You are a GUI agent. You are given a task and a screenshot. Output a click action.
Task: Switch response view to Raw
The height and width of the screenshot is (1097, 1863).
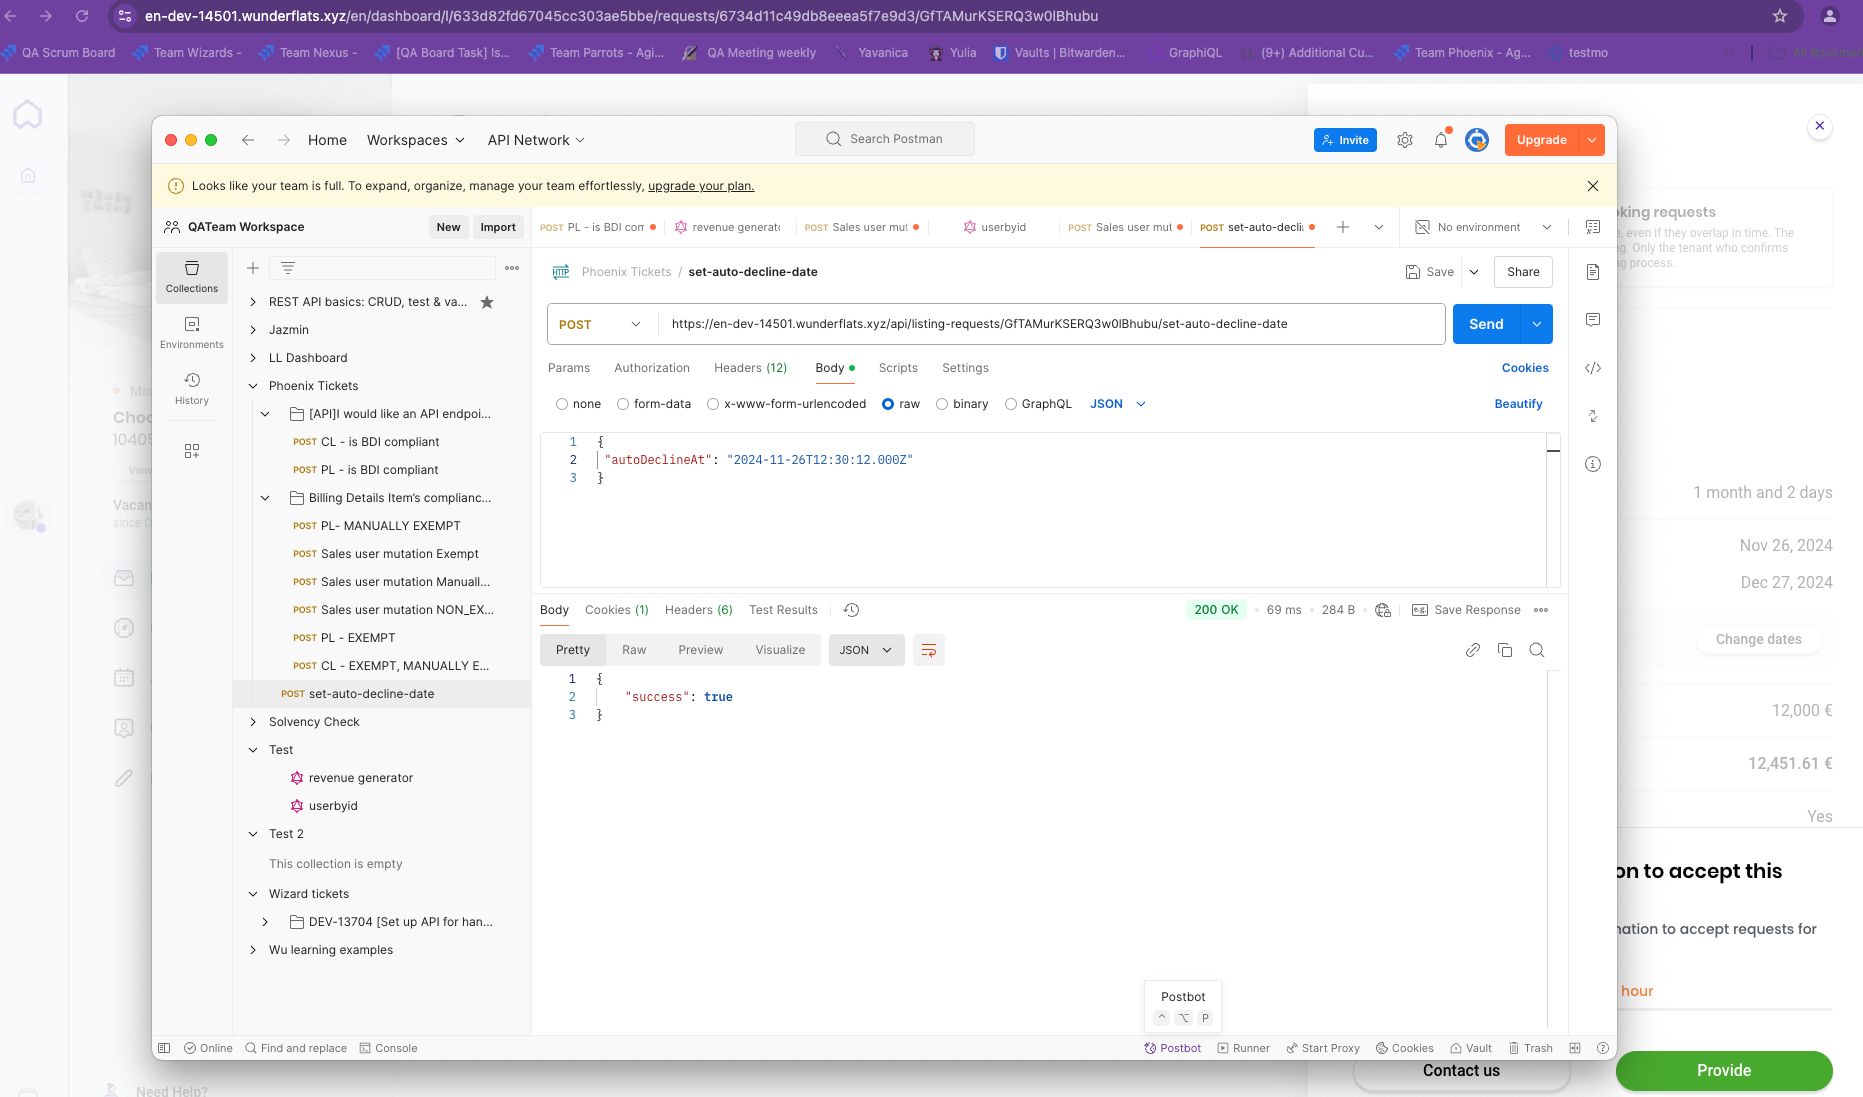(x=634, y=650)
